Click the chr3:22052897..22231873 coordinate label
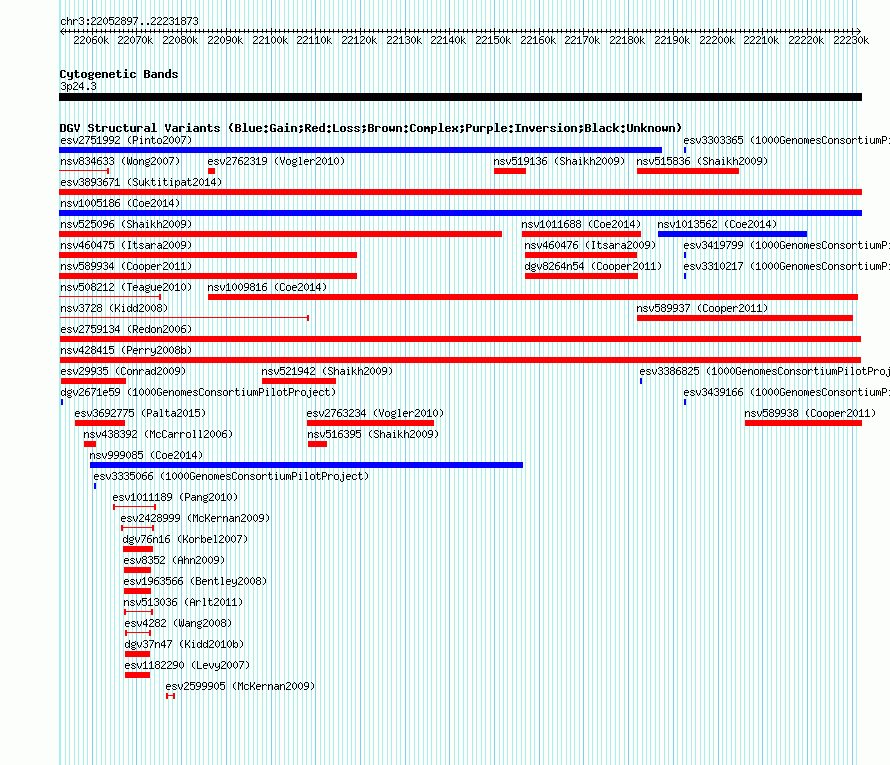This screenshot has width=890, height=765. tap(129, 21)
